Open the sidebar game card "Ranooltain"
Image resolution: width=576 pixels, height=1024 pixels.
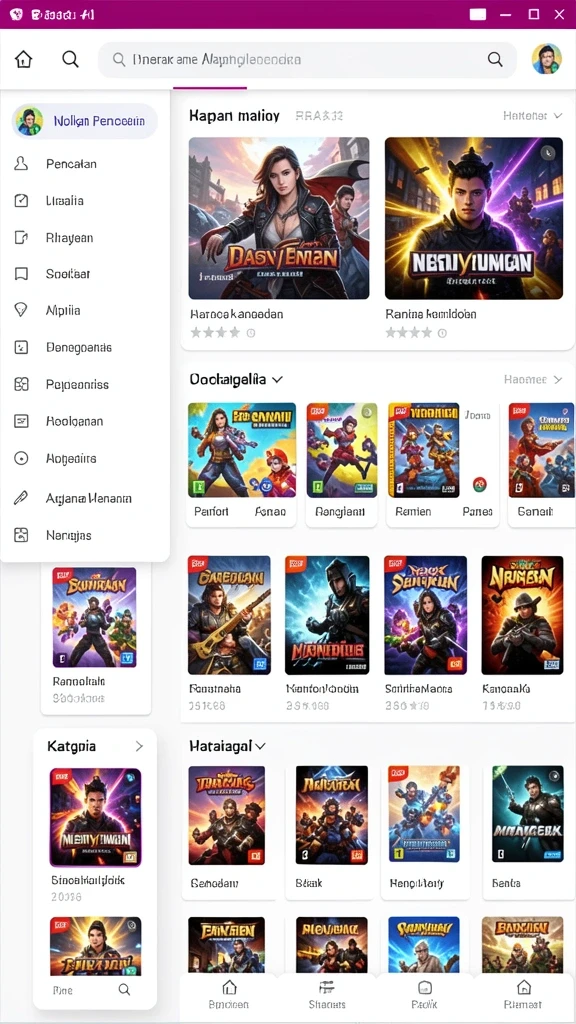tap(95, 637)
